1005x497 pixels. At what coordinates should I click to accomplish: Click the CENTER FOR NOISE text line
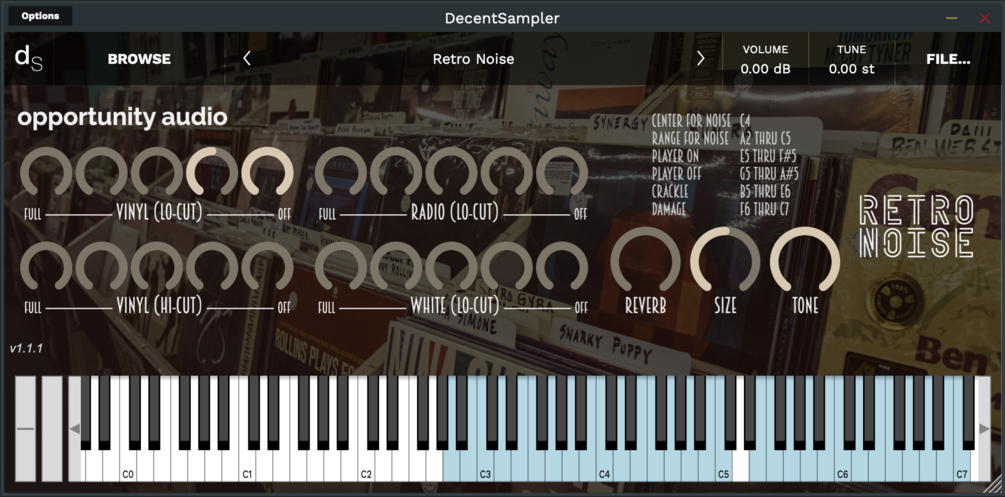701,121
